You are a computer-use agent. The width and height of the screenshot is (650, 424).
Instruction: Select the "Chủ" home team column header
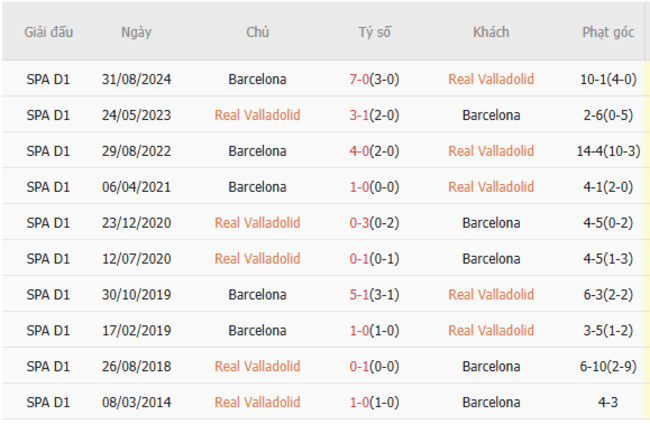click(x=257, y=32)
